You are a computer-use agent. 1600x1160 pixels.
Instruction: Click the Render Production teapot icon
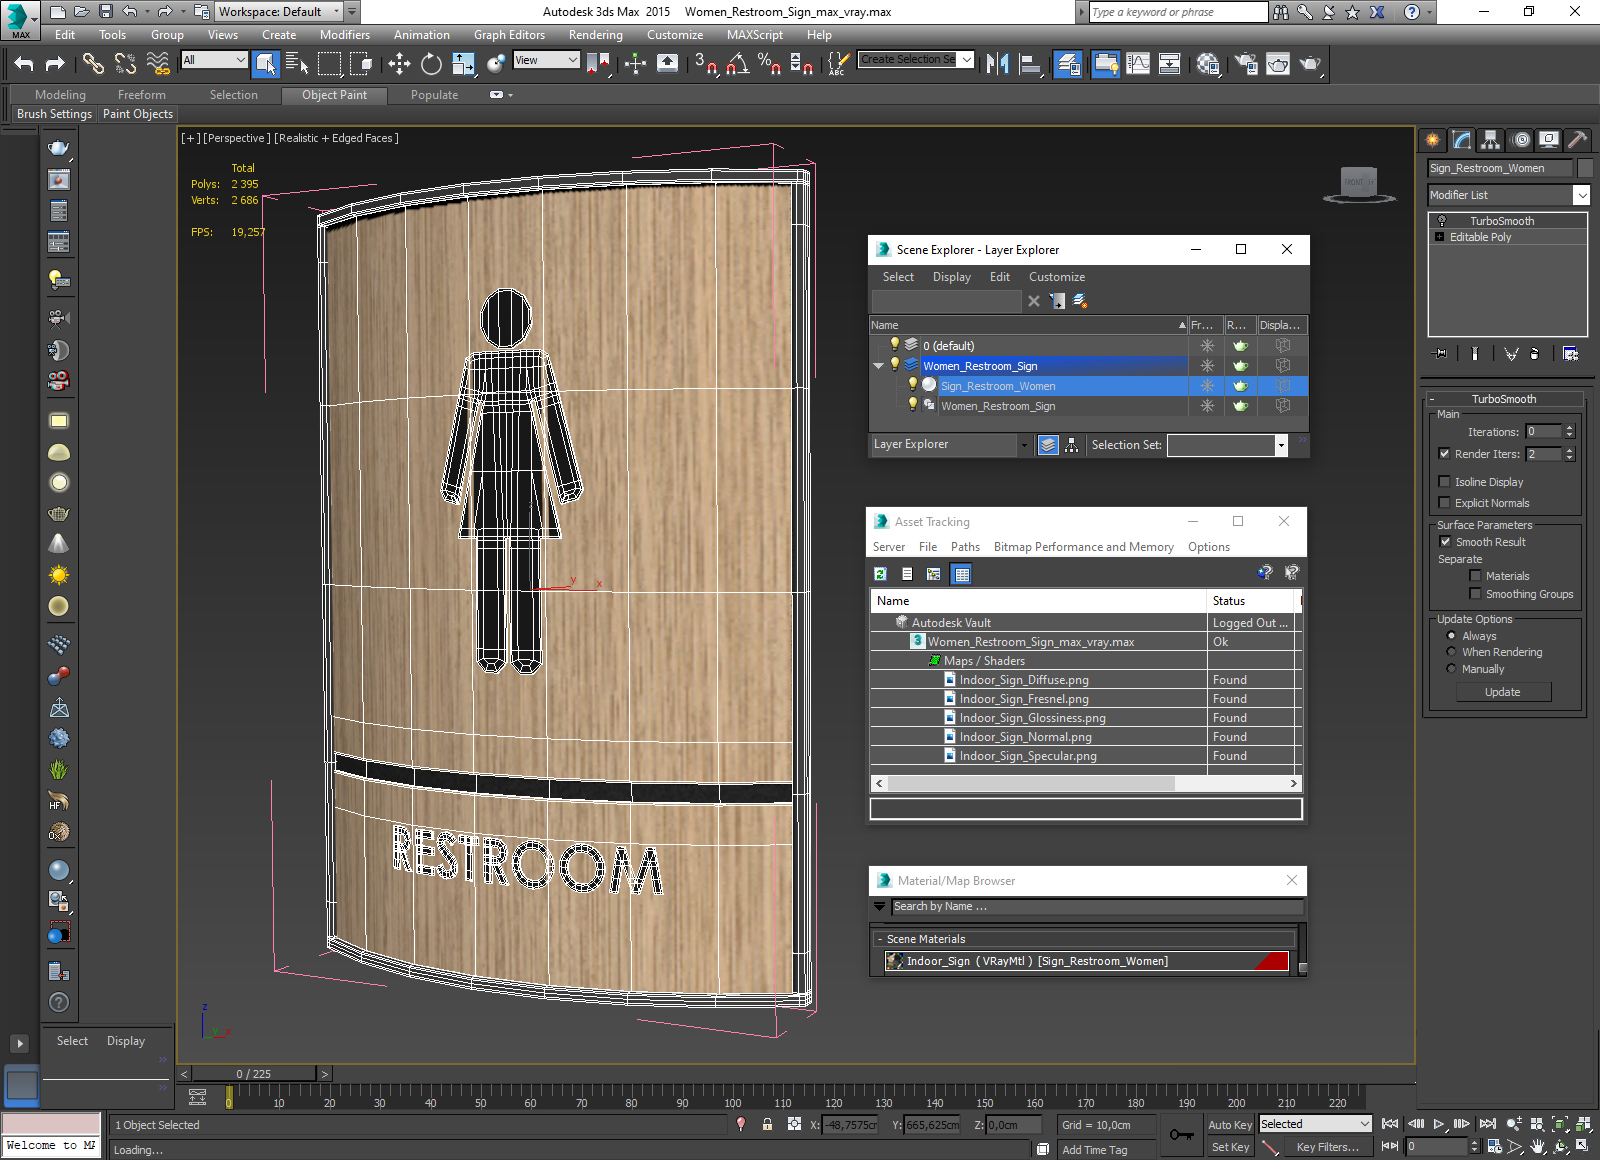click(1310, 64)
